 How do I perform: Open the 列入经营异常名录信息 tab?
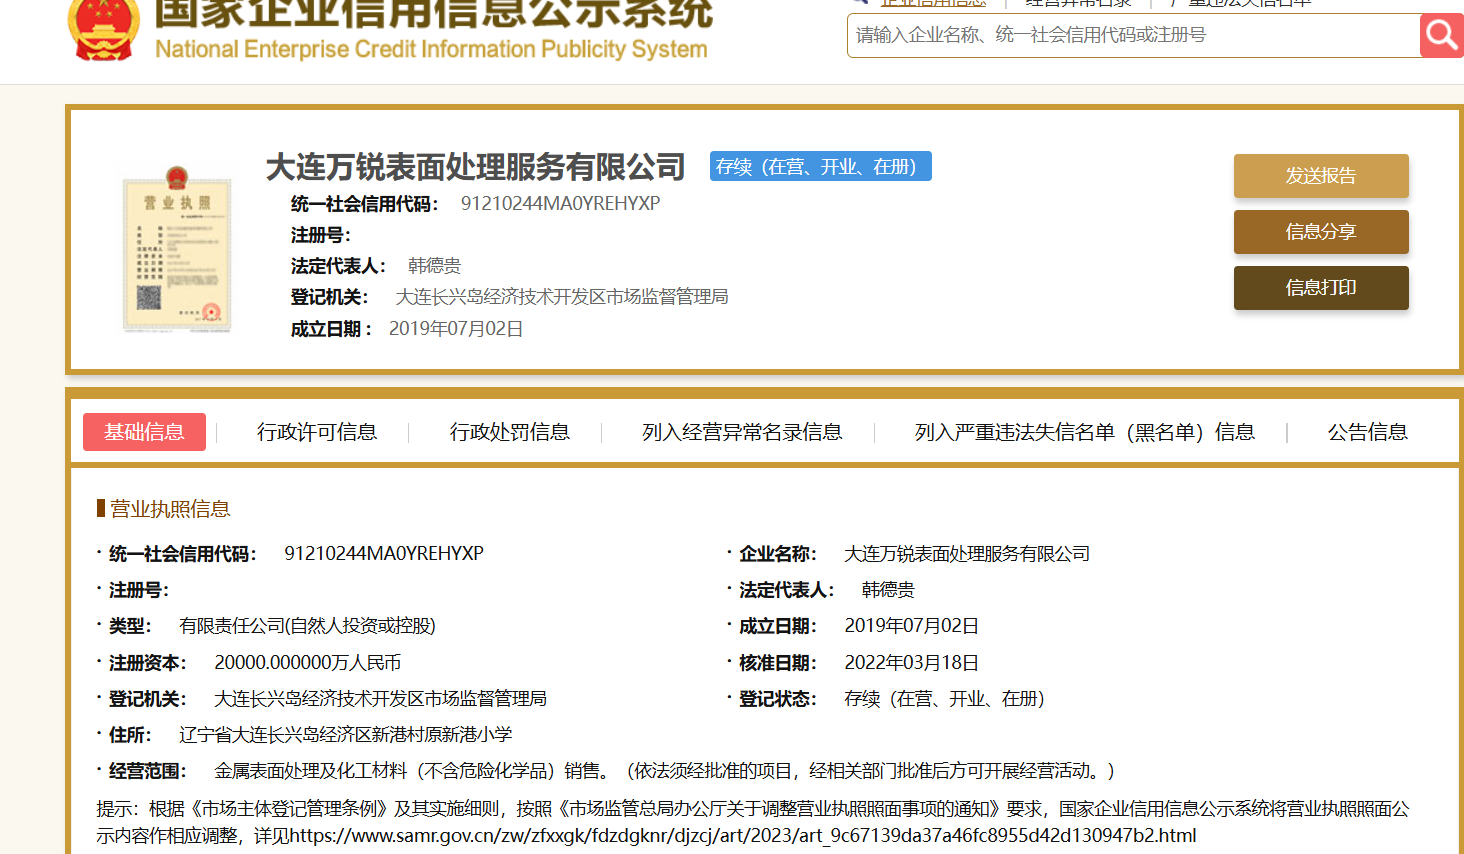(742, 432)
